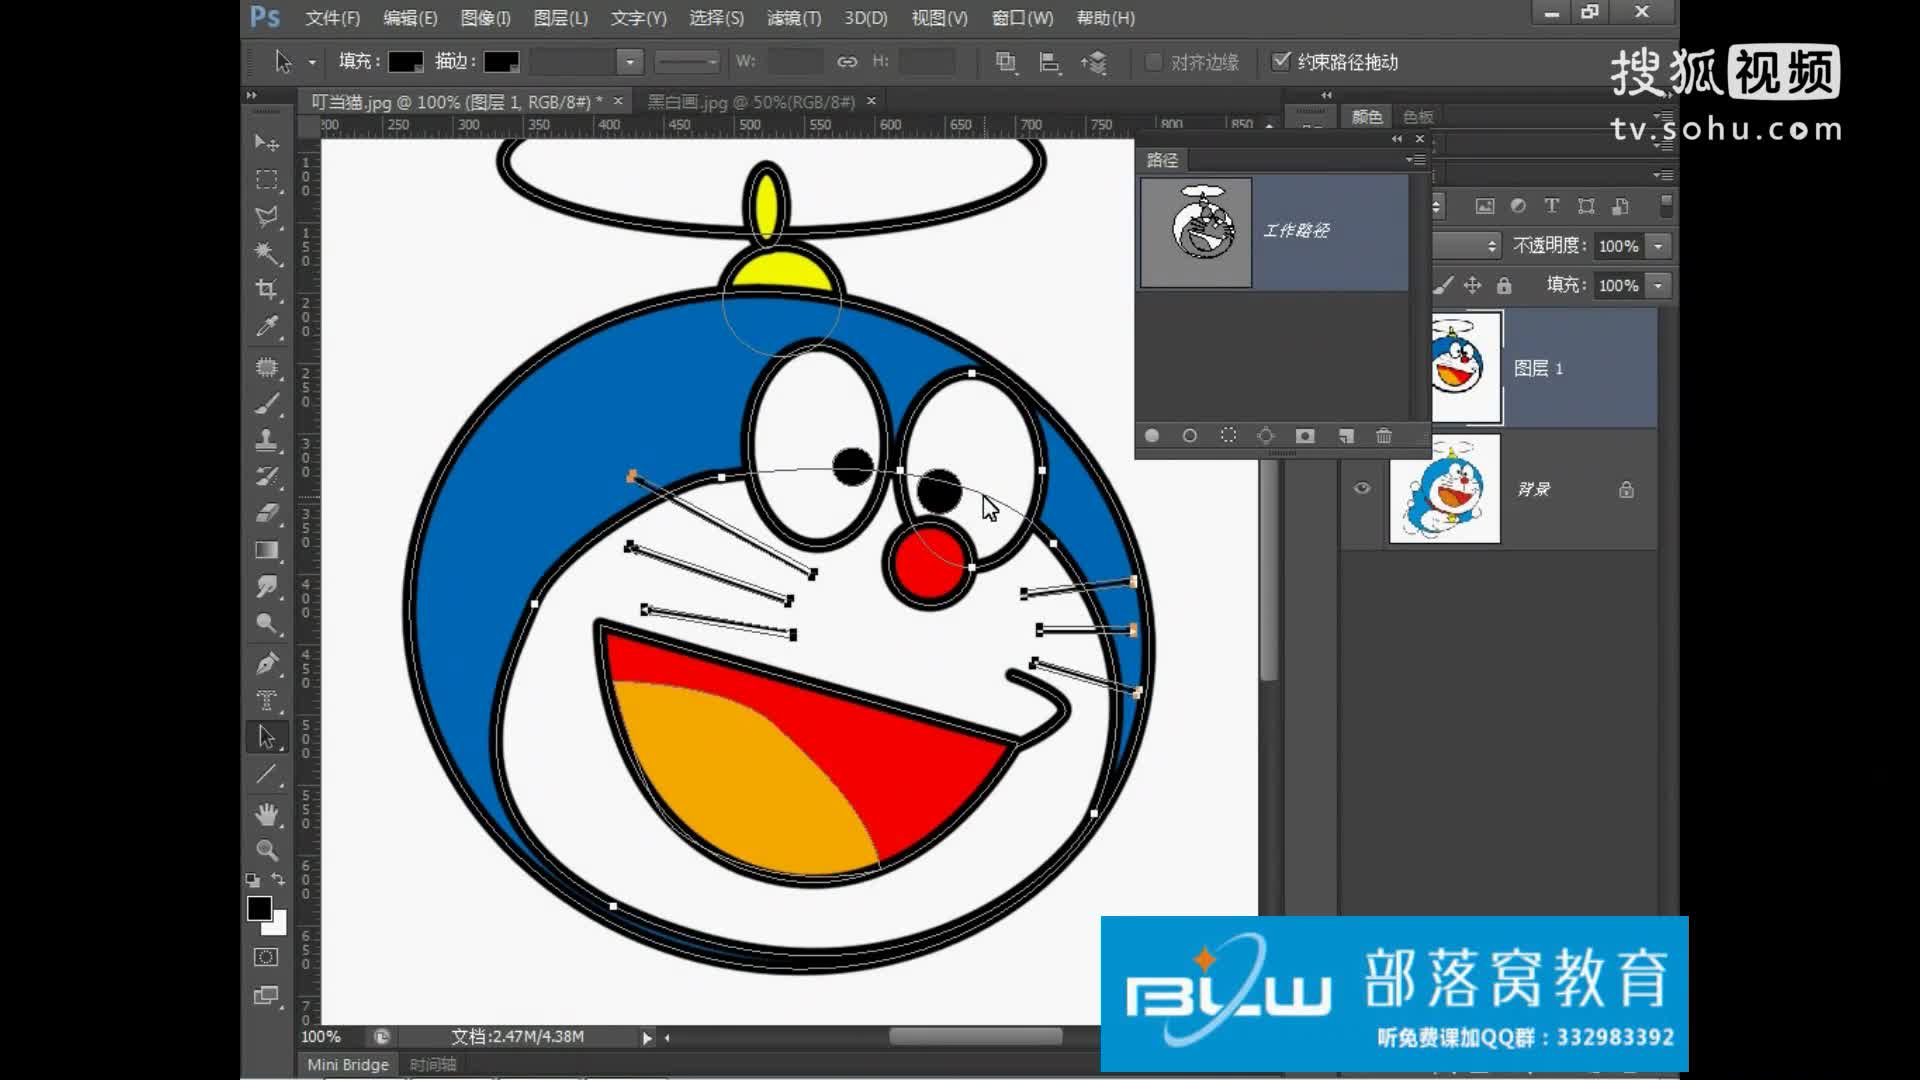Enable the 对齐边缘 checkbox
This screenshot has width=1920, height=1080.
pos(1153,62)
